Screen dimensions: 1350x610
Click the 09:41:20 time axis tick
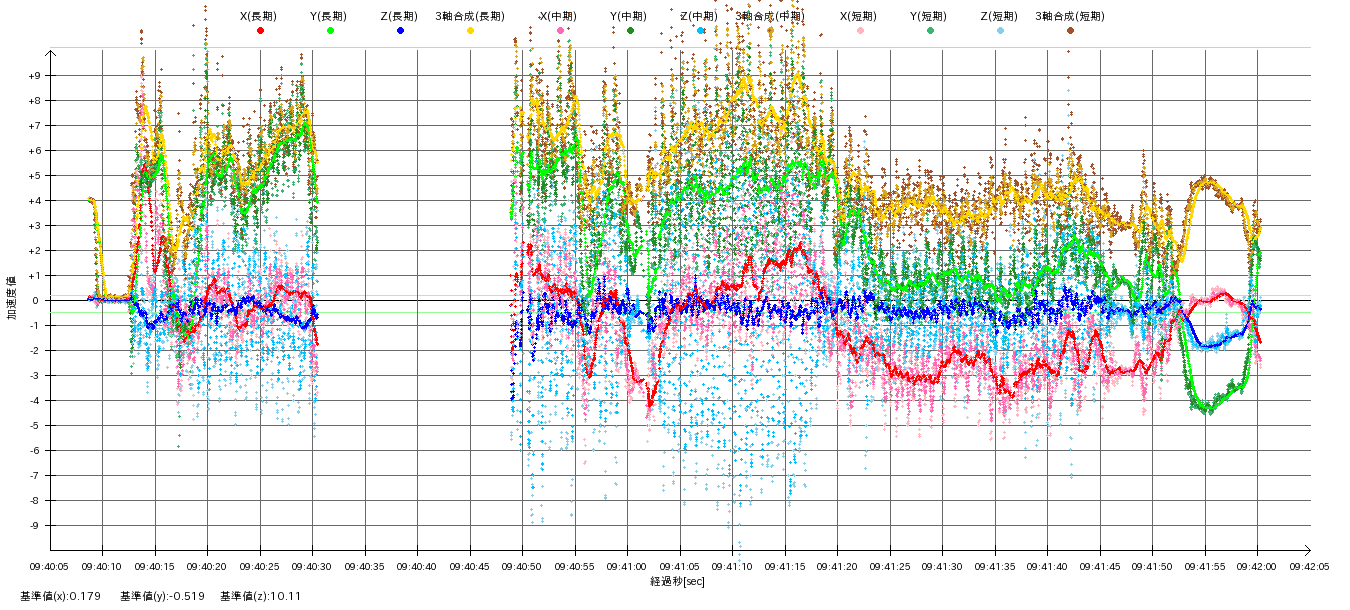(837, 566)
